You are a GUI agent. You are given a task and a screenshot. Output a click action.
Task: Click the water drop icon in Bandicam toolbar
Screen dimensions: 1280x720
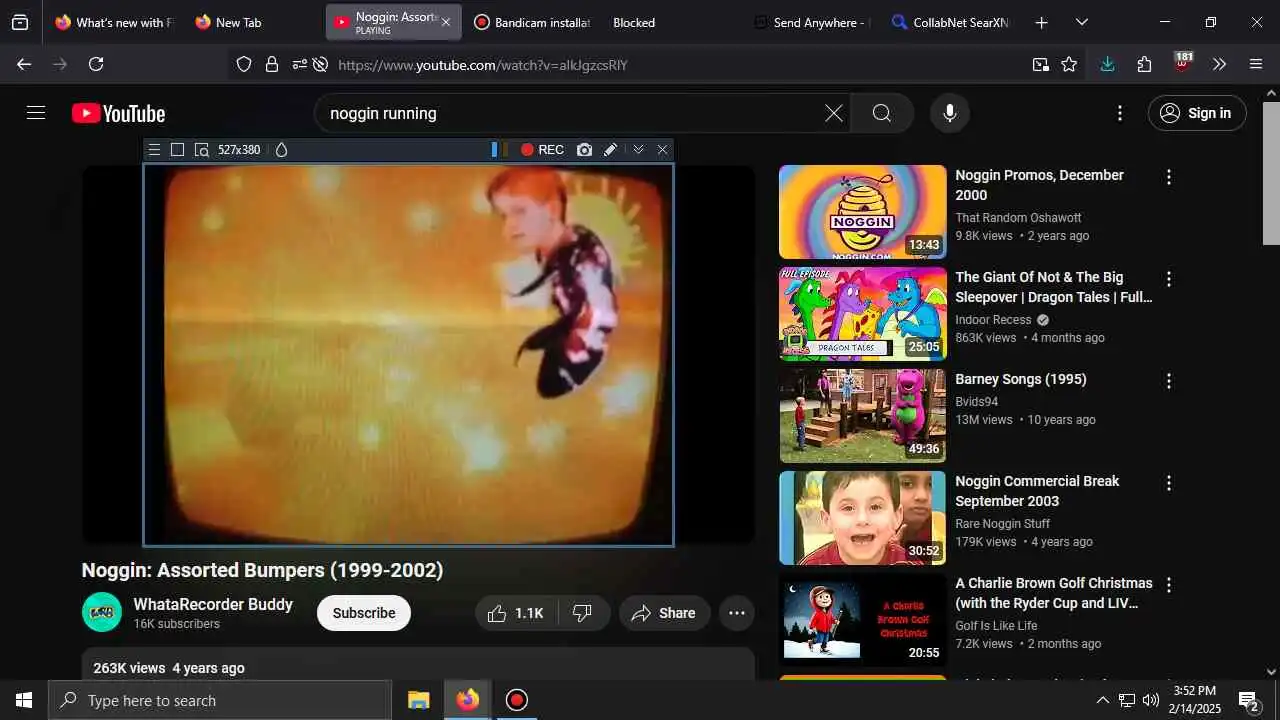point(281,150)
